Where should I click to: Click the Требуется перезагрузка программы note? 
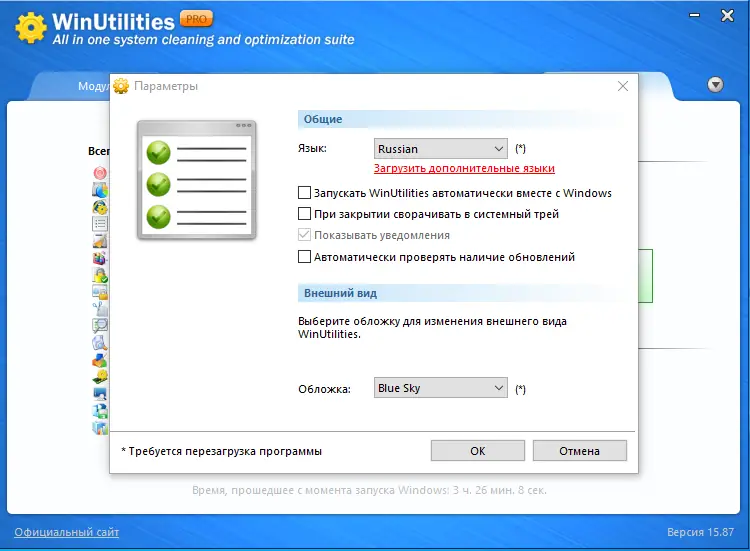[221, 451]
